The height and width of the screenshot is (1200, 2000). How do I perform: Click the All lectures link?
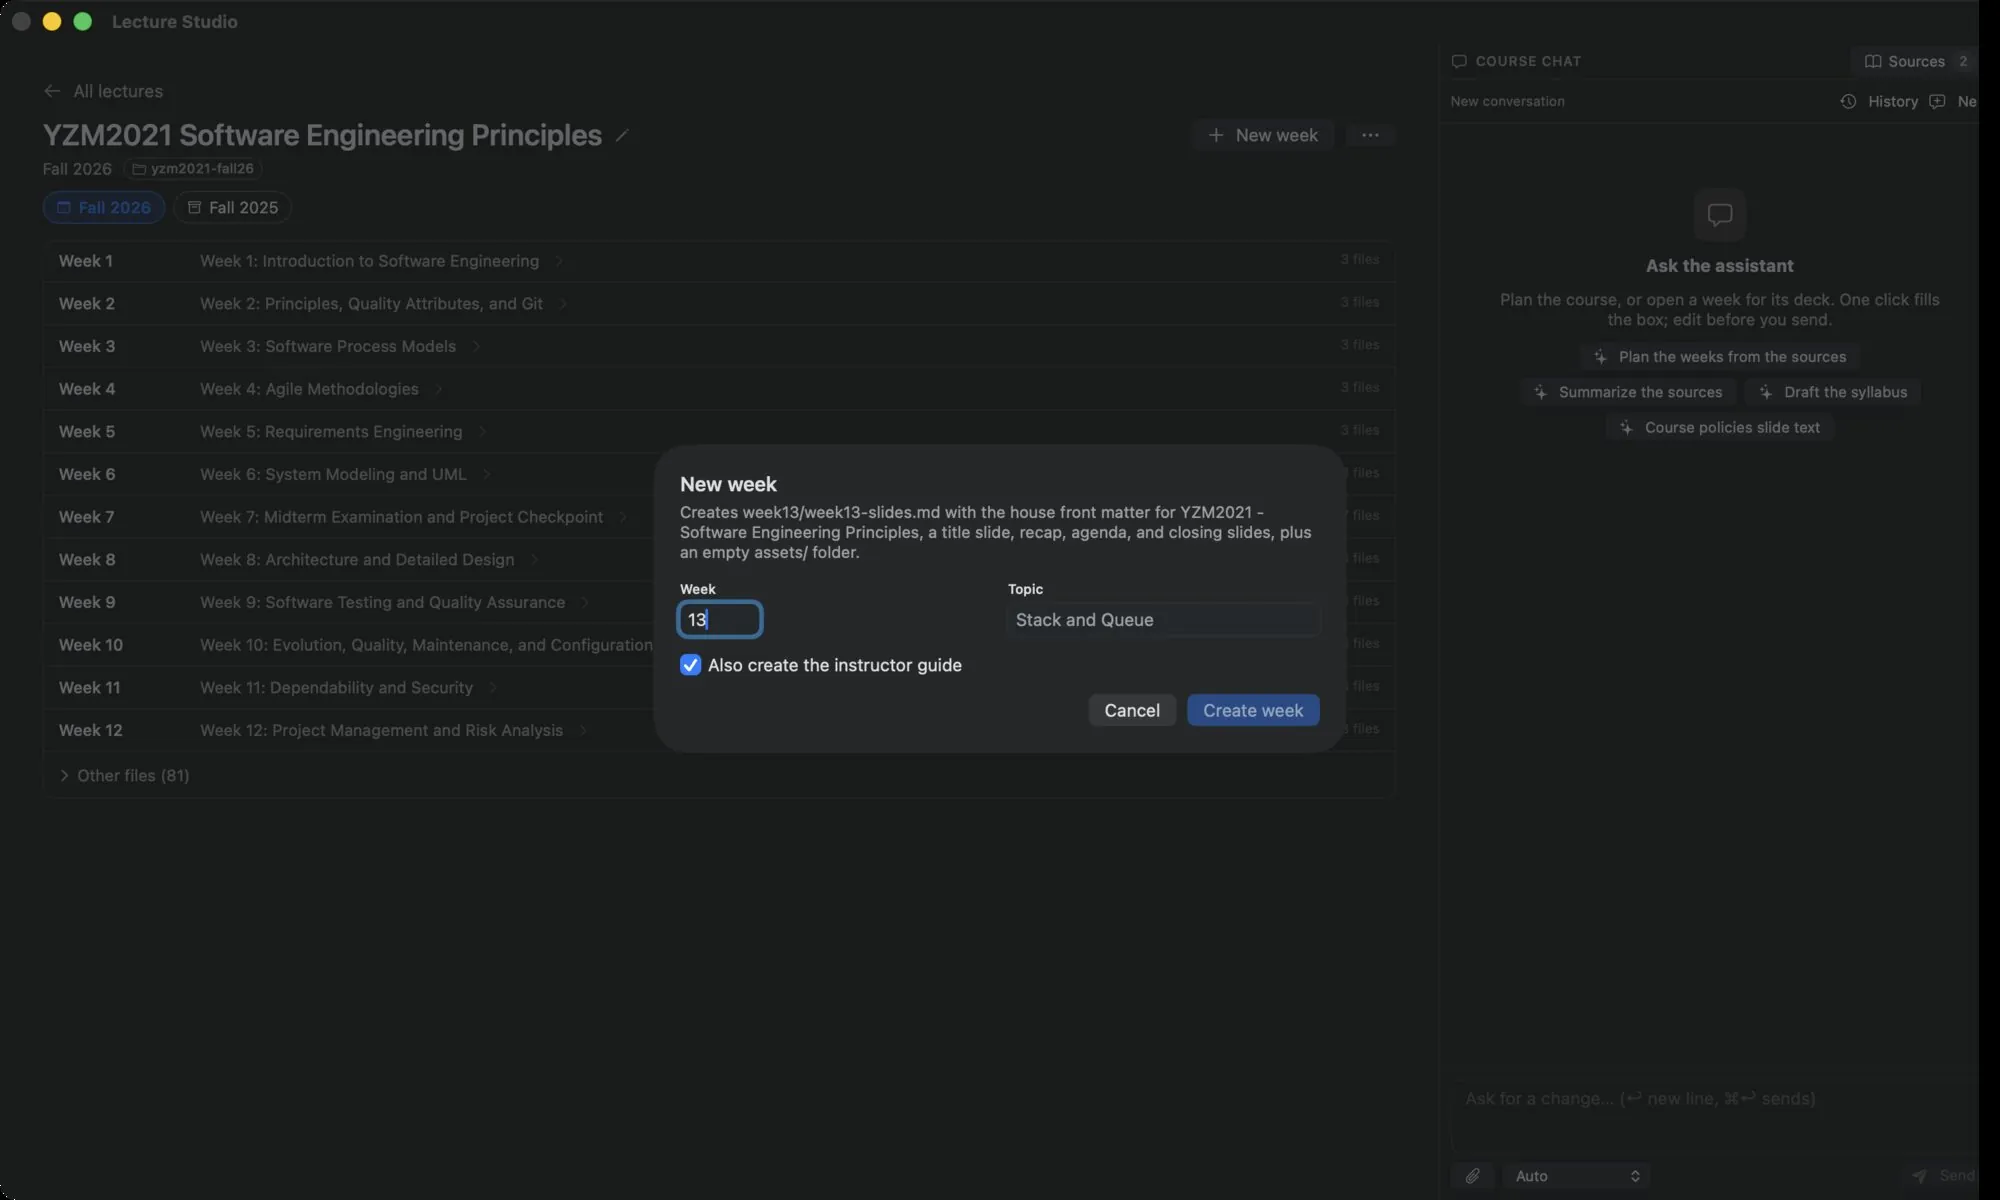click(x=118, y=91)
